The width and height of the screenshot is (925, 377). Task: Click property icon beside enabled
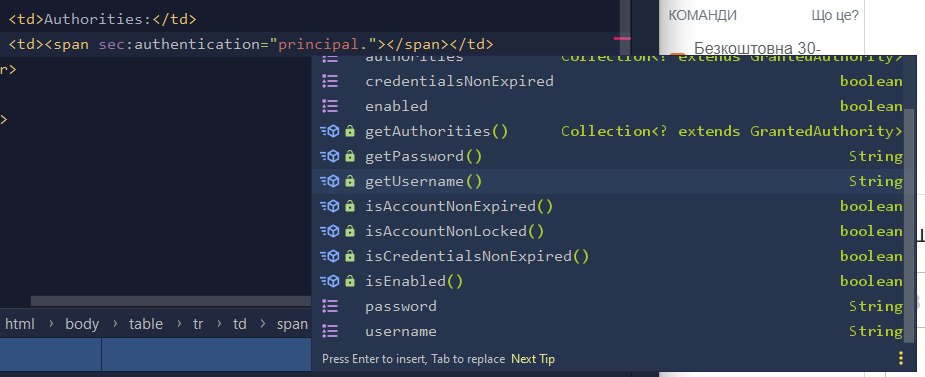(x=330, y=106)
